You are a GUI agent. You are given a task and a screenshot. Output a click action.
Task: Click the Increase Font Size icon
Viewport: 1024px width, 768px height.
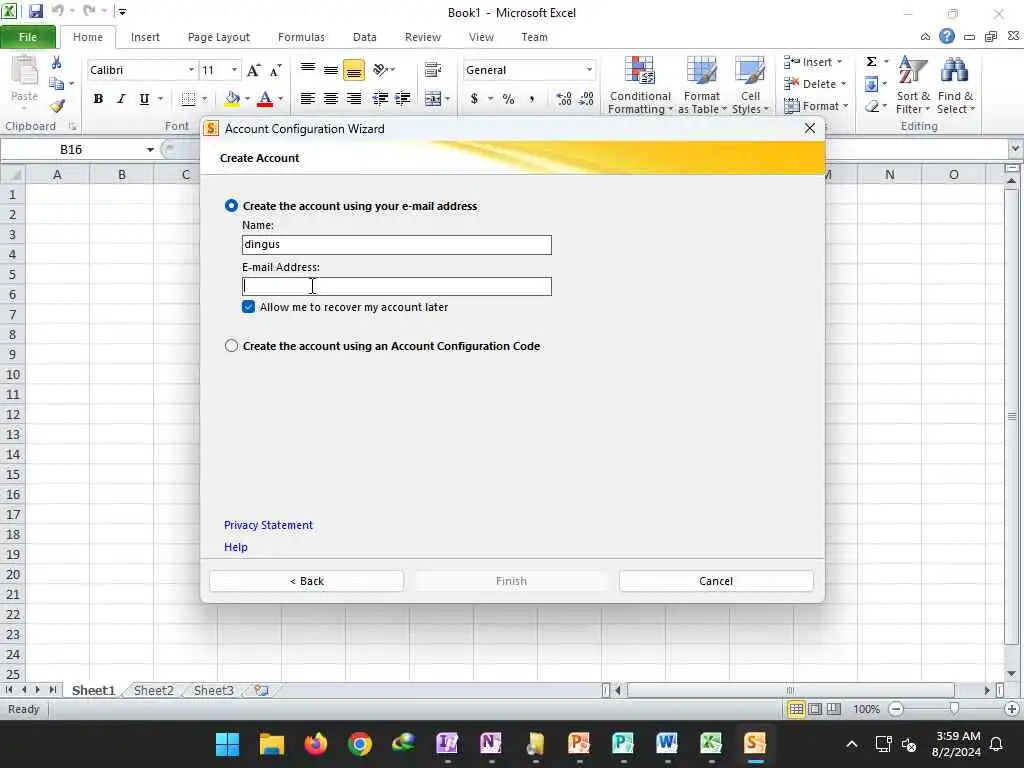tap(253, 70)
